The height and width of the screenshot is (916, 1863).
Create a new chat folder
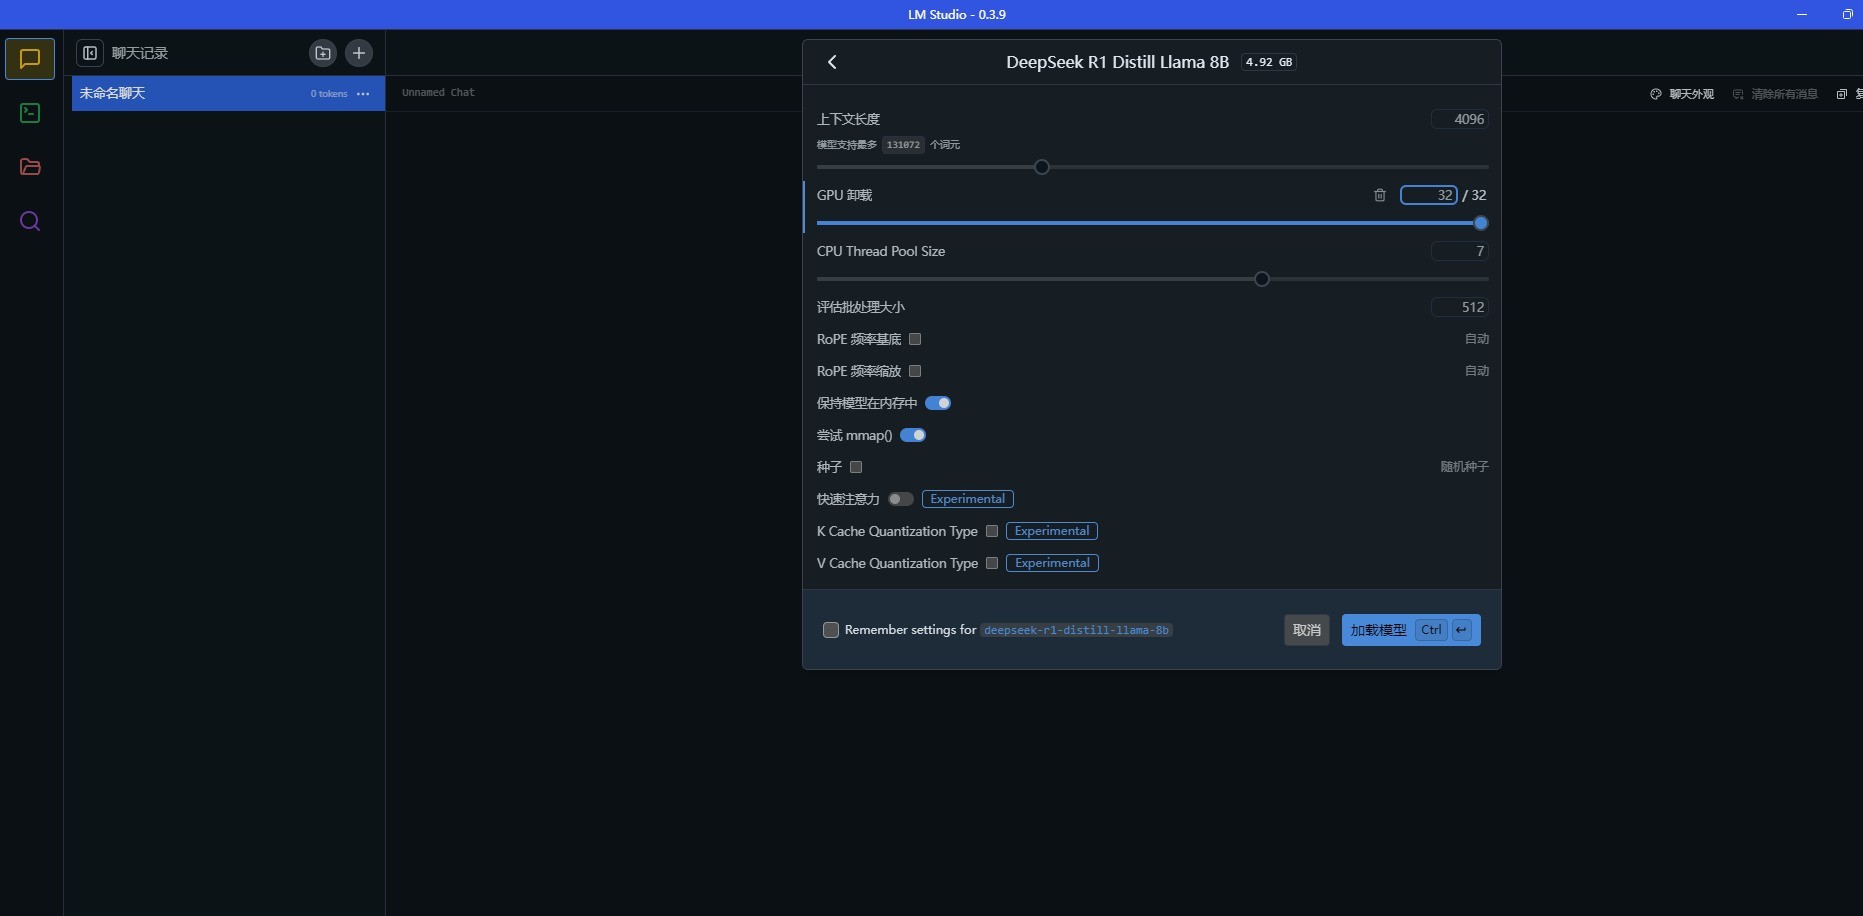point(323,53)
